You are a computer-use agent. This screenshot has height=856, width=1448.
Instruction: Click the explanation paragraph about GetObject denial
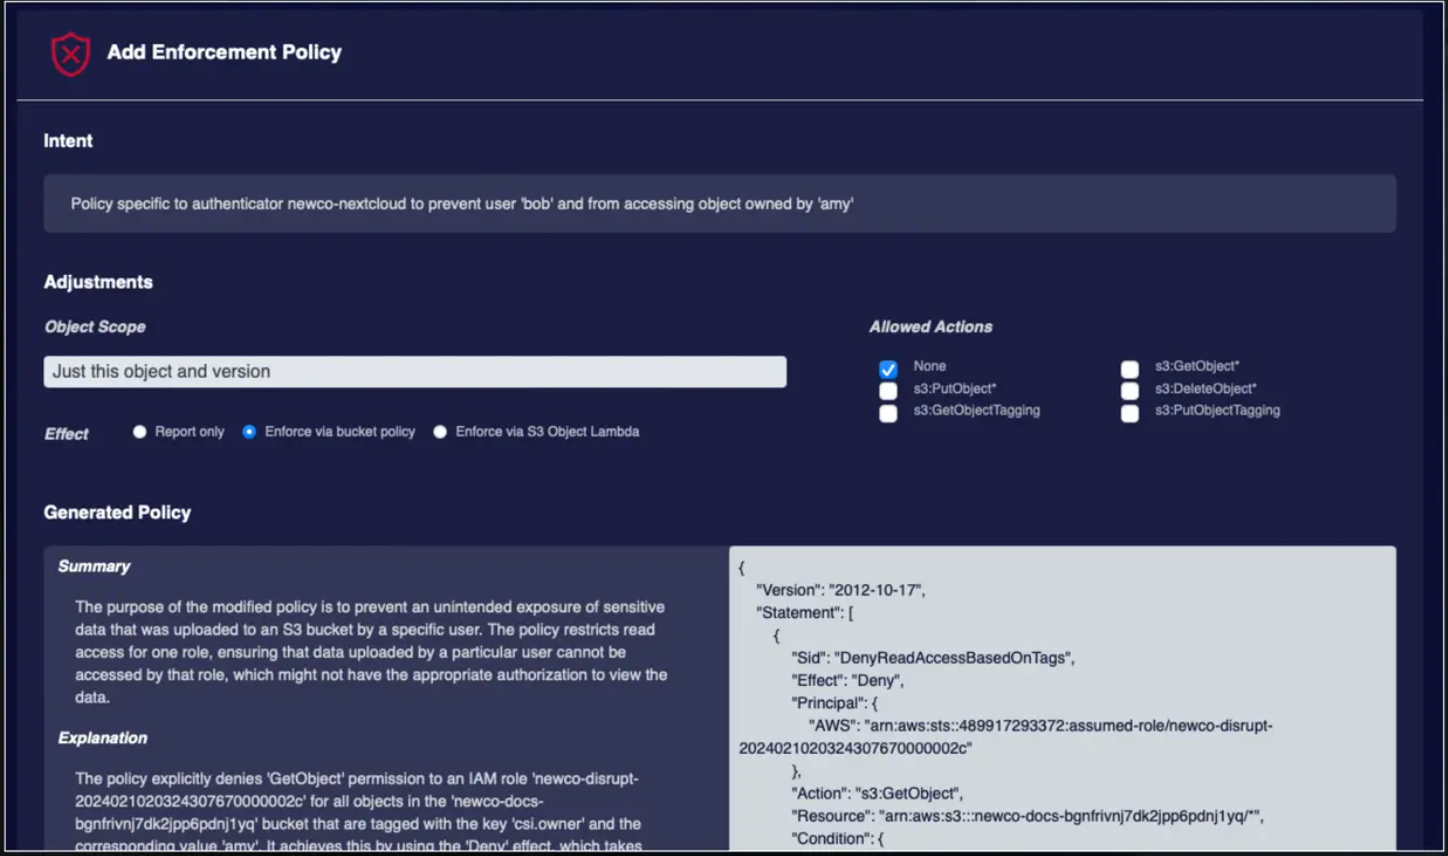(358, 812)
